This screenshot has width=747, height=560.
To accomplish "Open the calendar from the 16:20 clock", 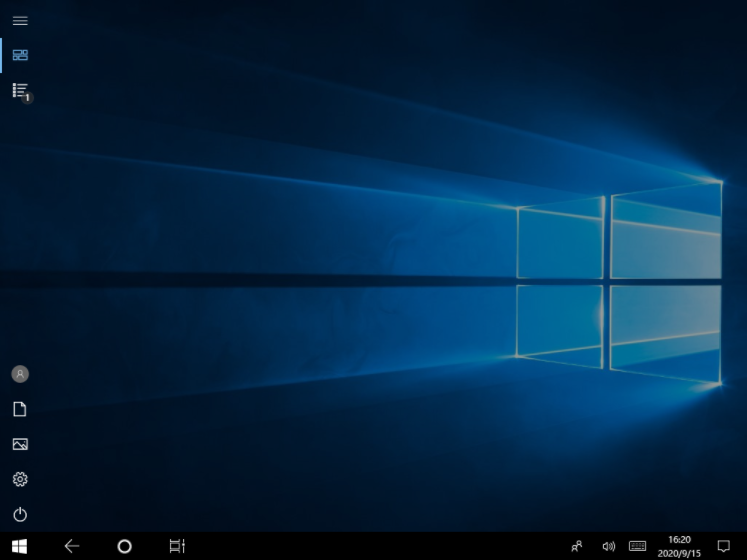I will 680,546.
